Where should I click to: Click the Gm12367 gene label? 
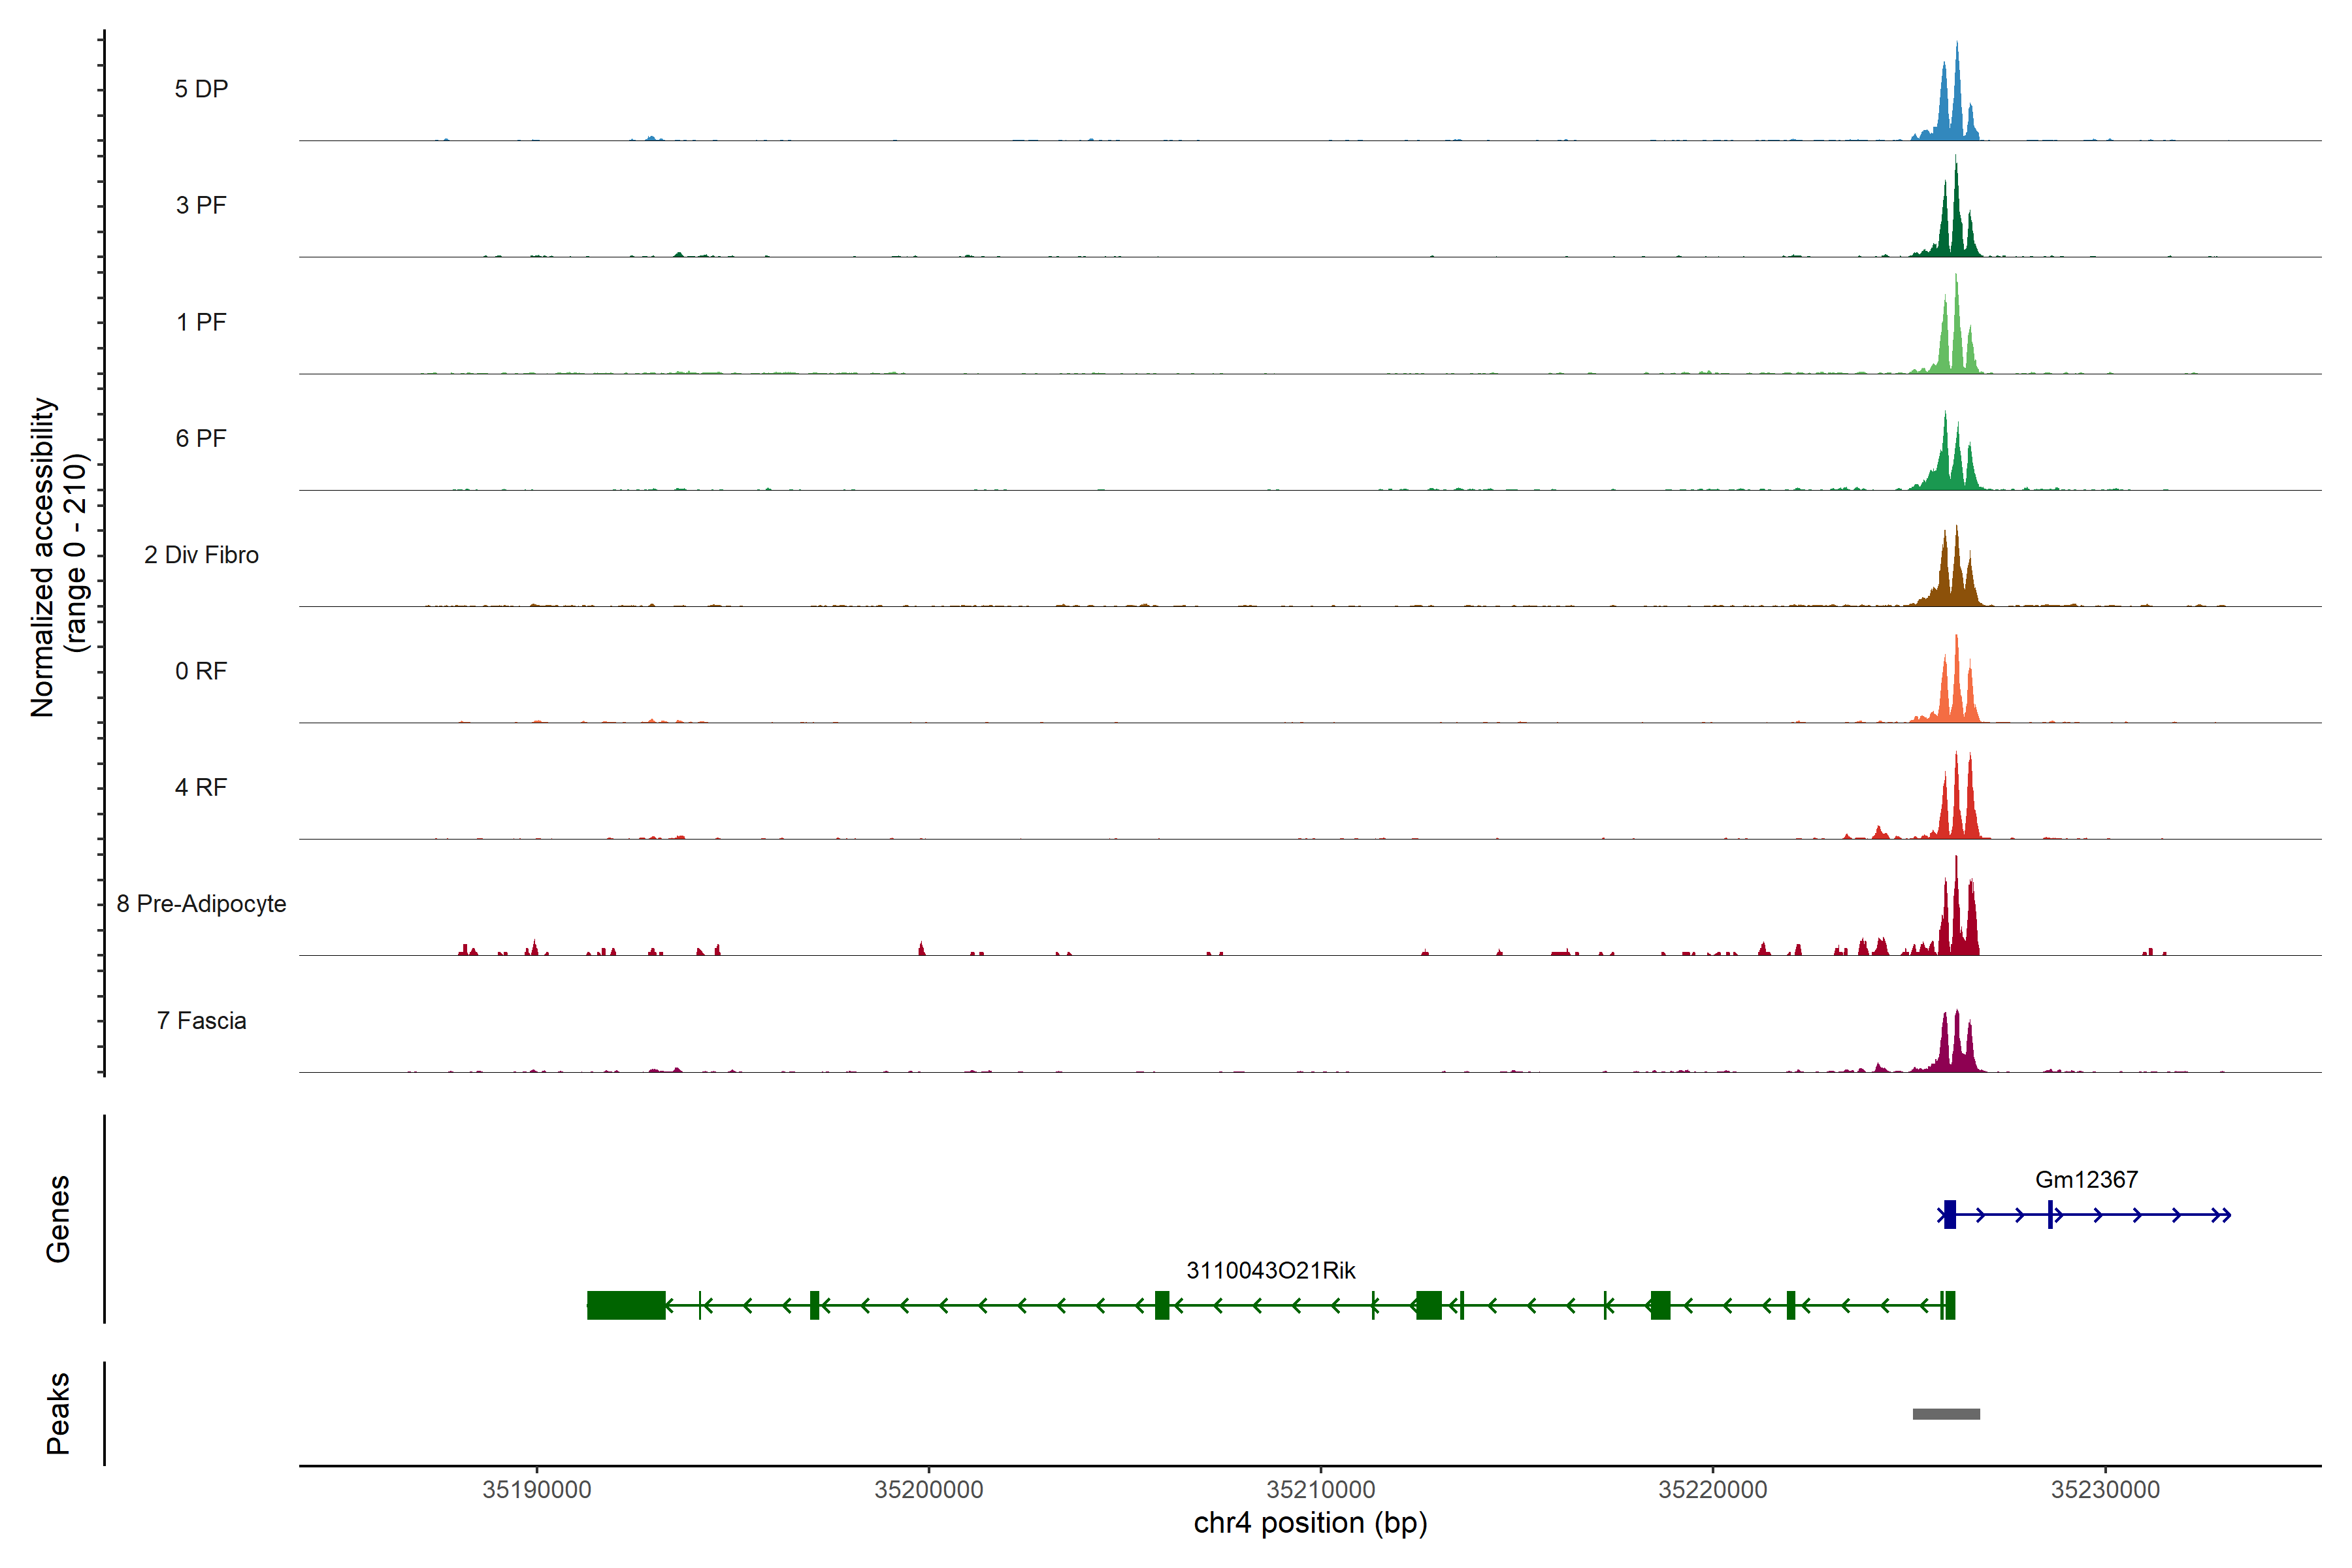tap(2086, 1179)
